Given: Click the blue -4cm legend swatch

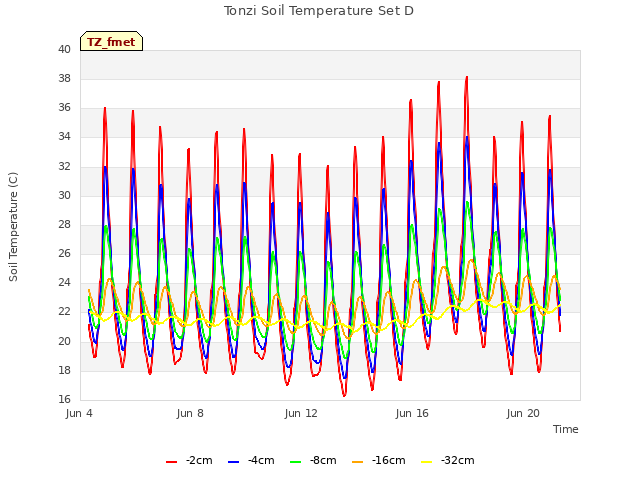Looking at the screenshot, I should (x=233, y=462).
